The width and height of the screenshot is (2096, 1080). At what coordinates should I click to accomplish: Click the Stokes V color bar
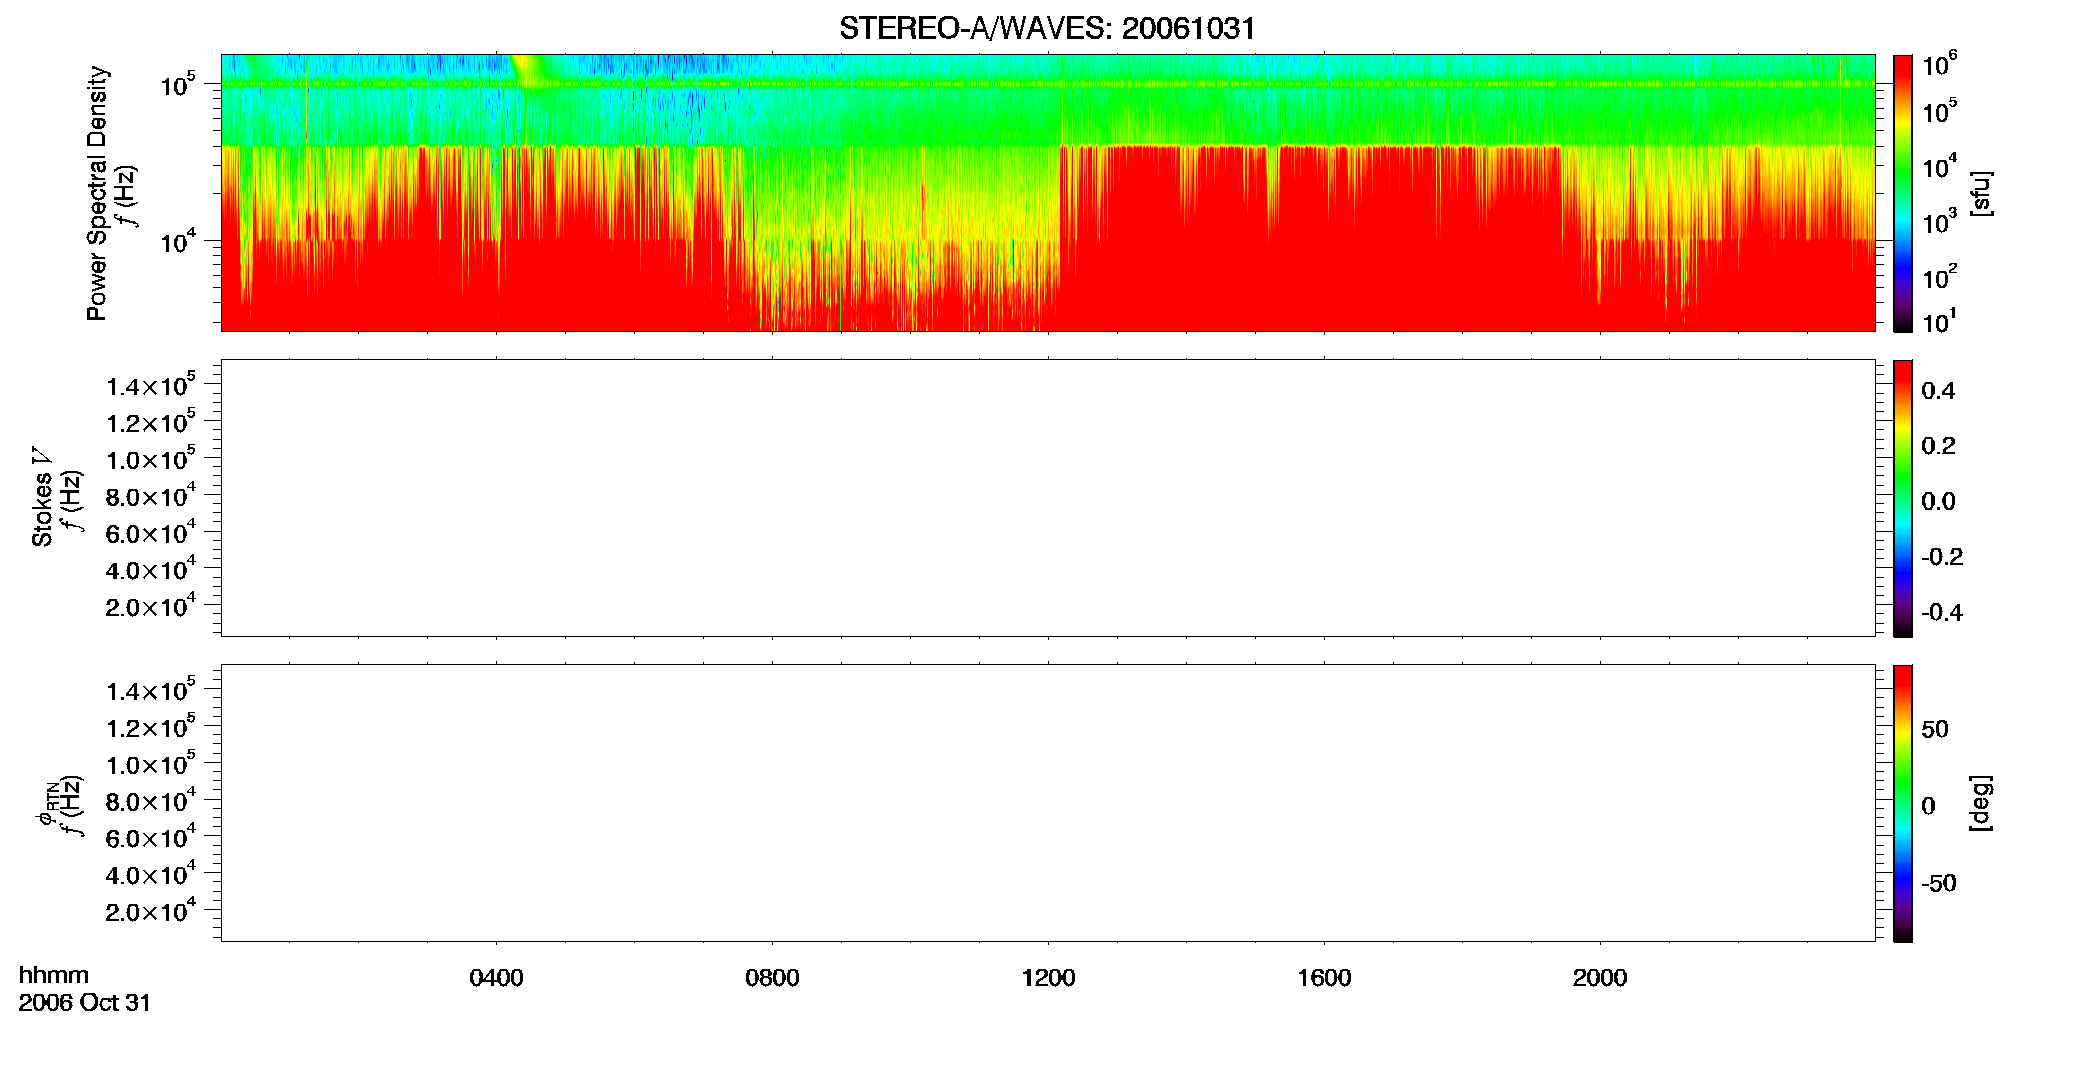[x=1903, y=498]
